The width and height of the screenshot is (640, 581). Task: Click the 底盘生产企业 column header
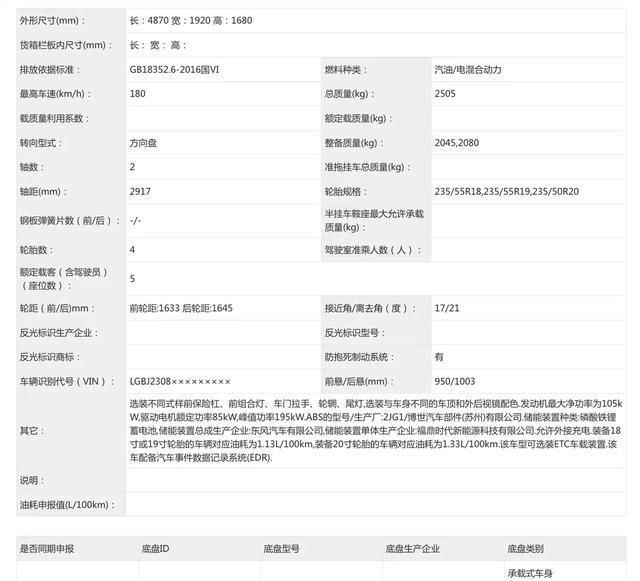413,548
